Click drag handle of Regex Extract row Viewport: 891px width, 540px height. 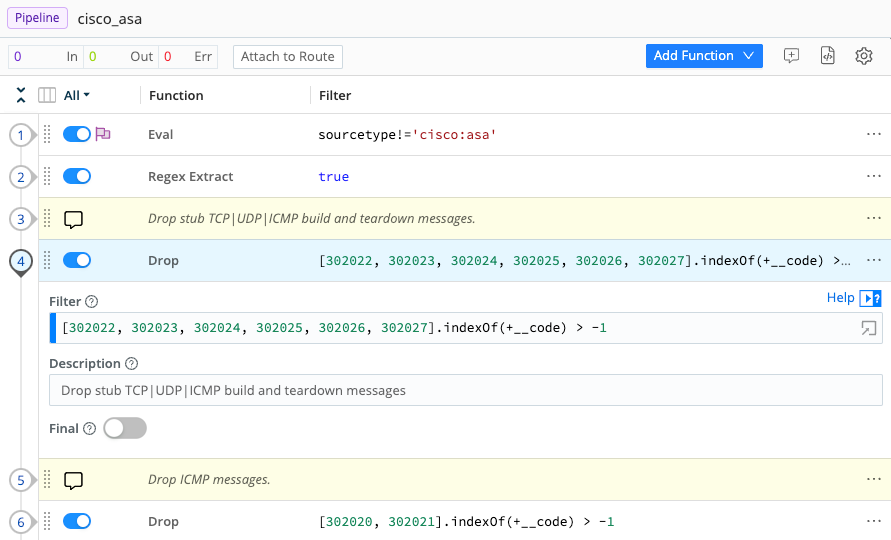tap(47, 176)
